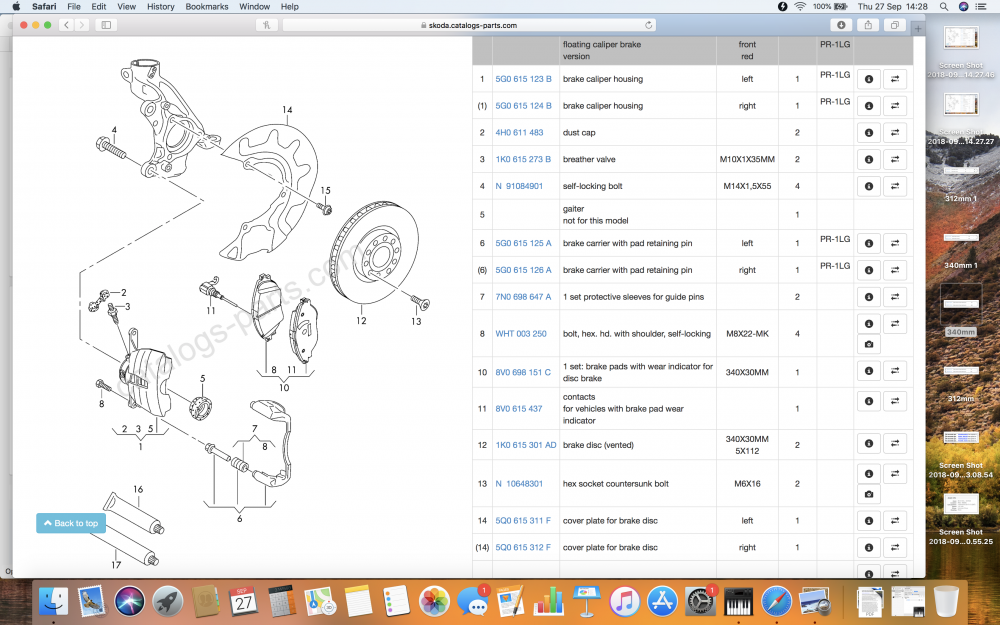1000x625 pixels.
Task: Open the Safari application menu
Action: (x=44, y=6)
